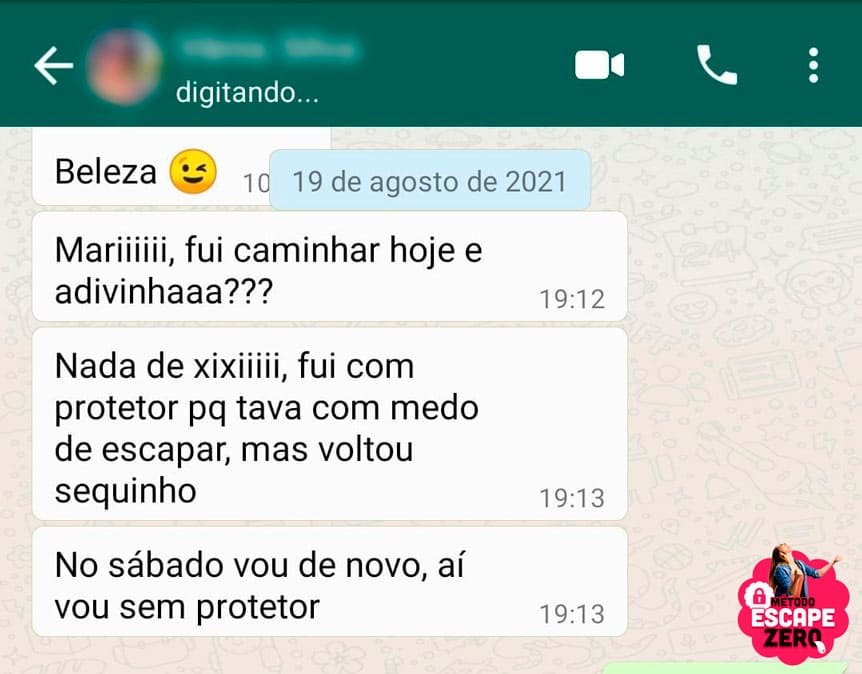Open contact info via blurred name
This screenshot has height=674, width=862.
click(x=269, y=48)
